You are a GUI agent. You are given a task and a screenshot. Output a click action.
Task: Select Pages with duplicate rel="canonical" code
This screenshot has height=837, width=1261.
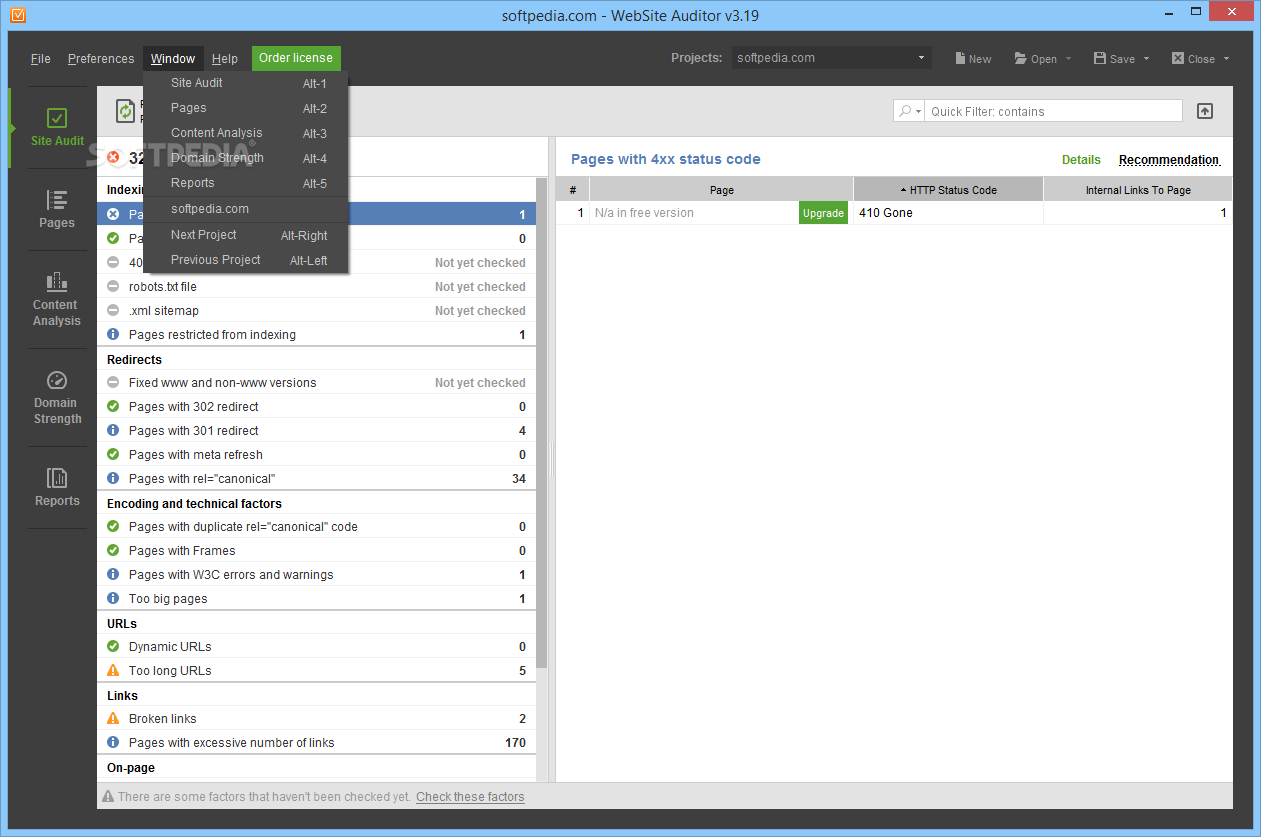coord(317,527)
